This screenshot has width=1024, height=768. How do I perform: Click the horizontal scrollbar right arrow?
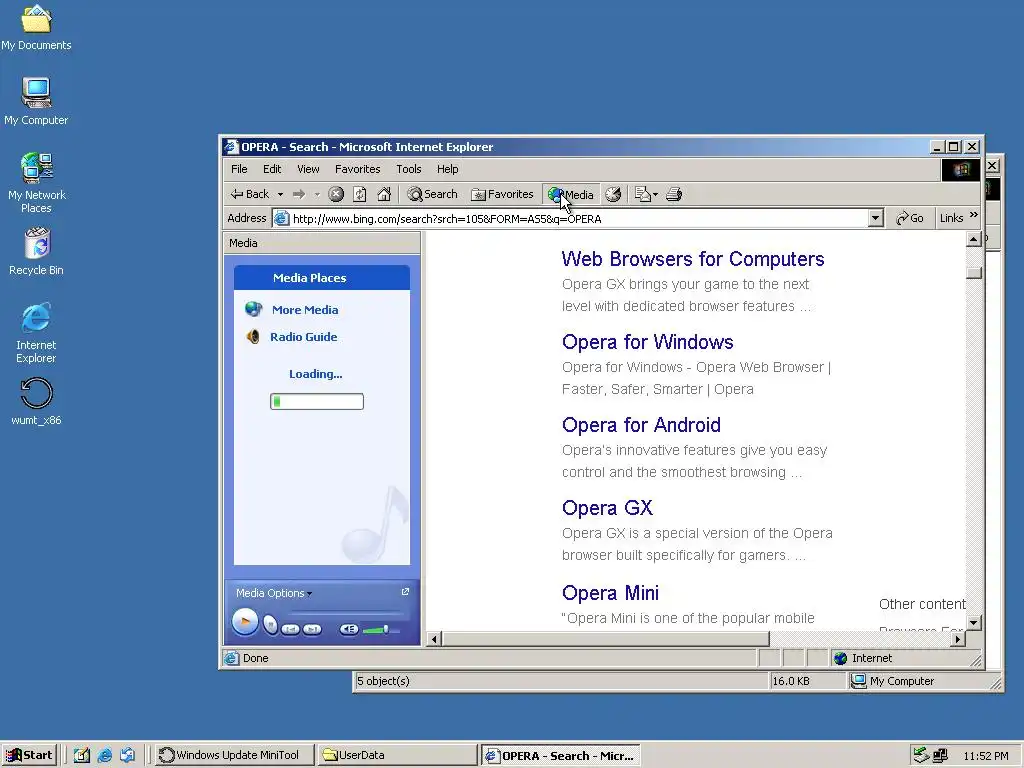(x=957, y=639)
